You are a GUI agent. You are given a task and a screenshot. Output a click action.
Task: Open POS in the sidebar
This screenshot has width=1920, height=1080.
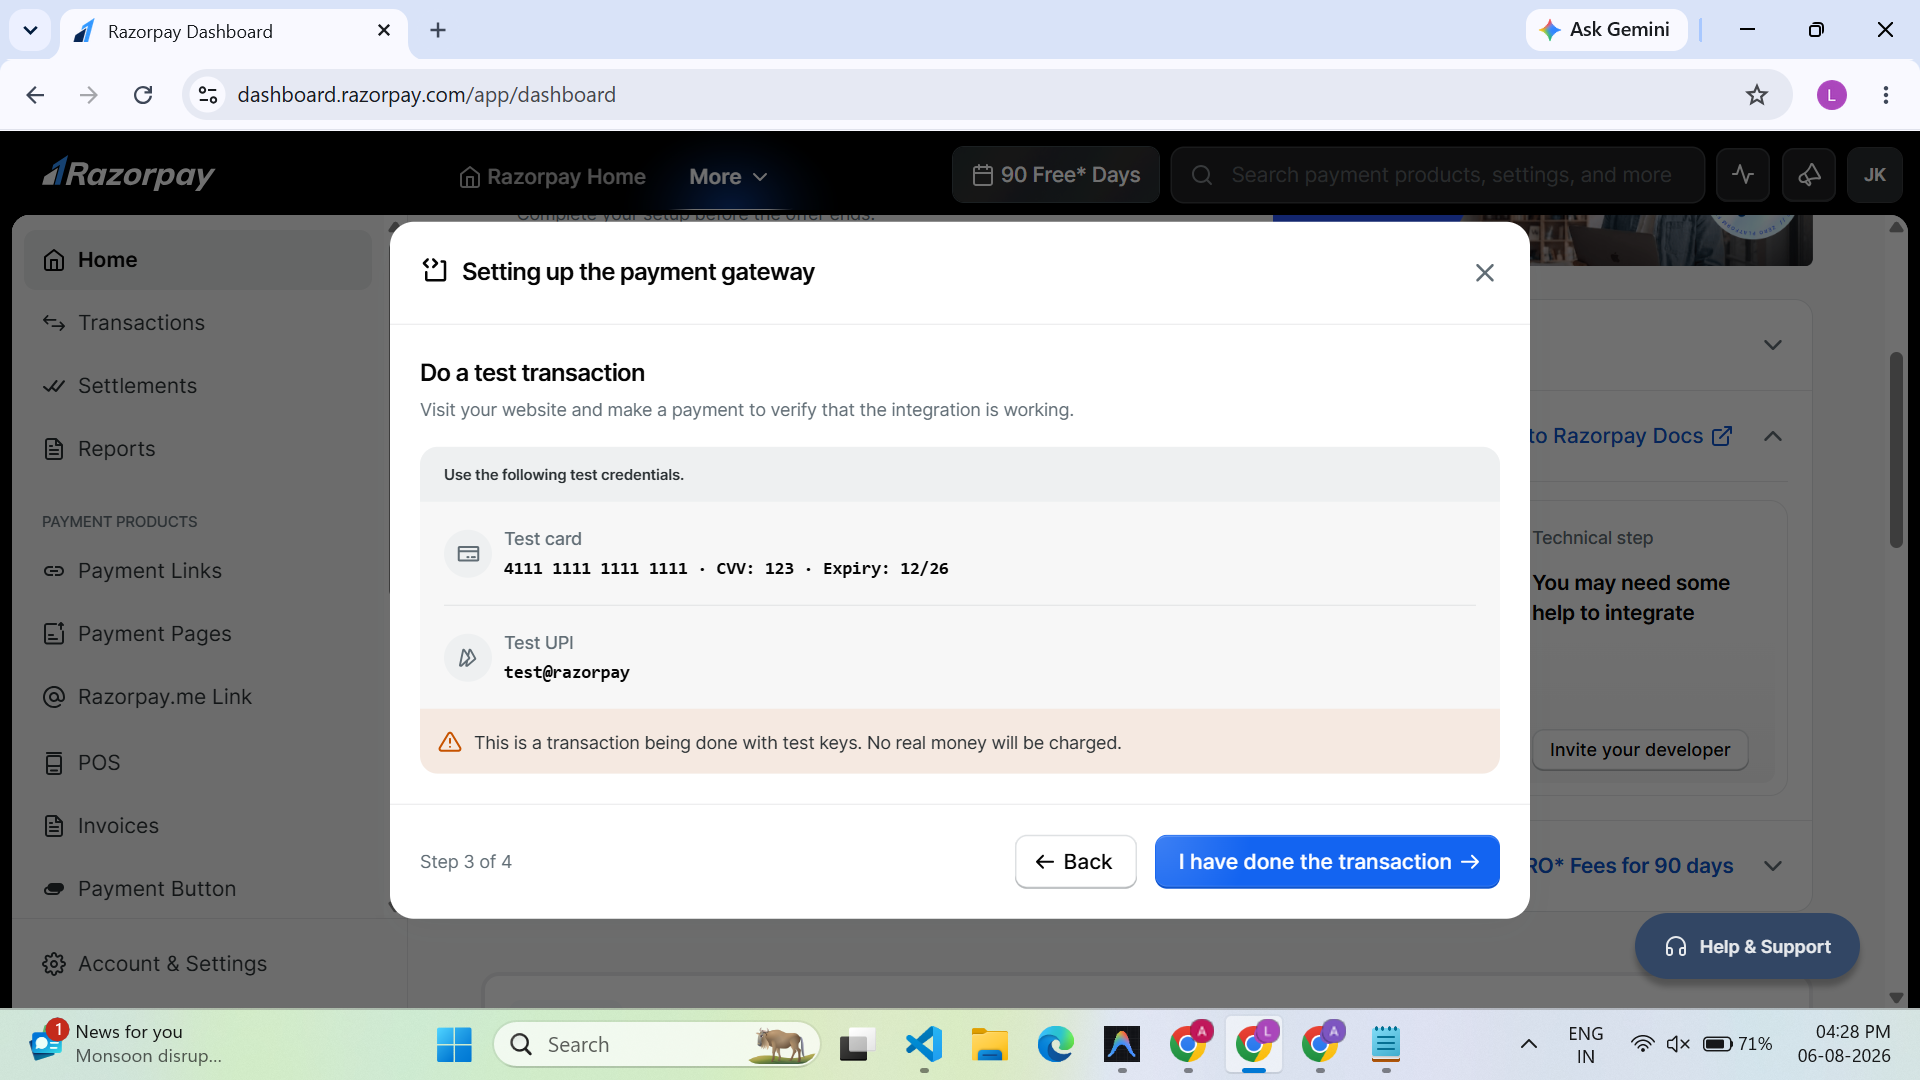click(198, 763)
